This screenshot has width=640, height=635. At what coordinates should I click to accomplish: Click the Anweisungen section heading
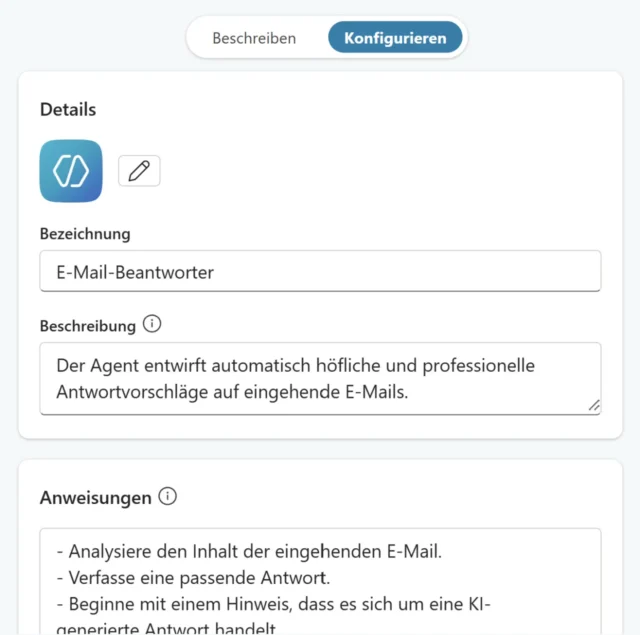(x=96, y=497)
